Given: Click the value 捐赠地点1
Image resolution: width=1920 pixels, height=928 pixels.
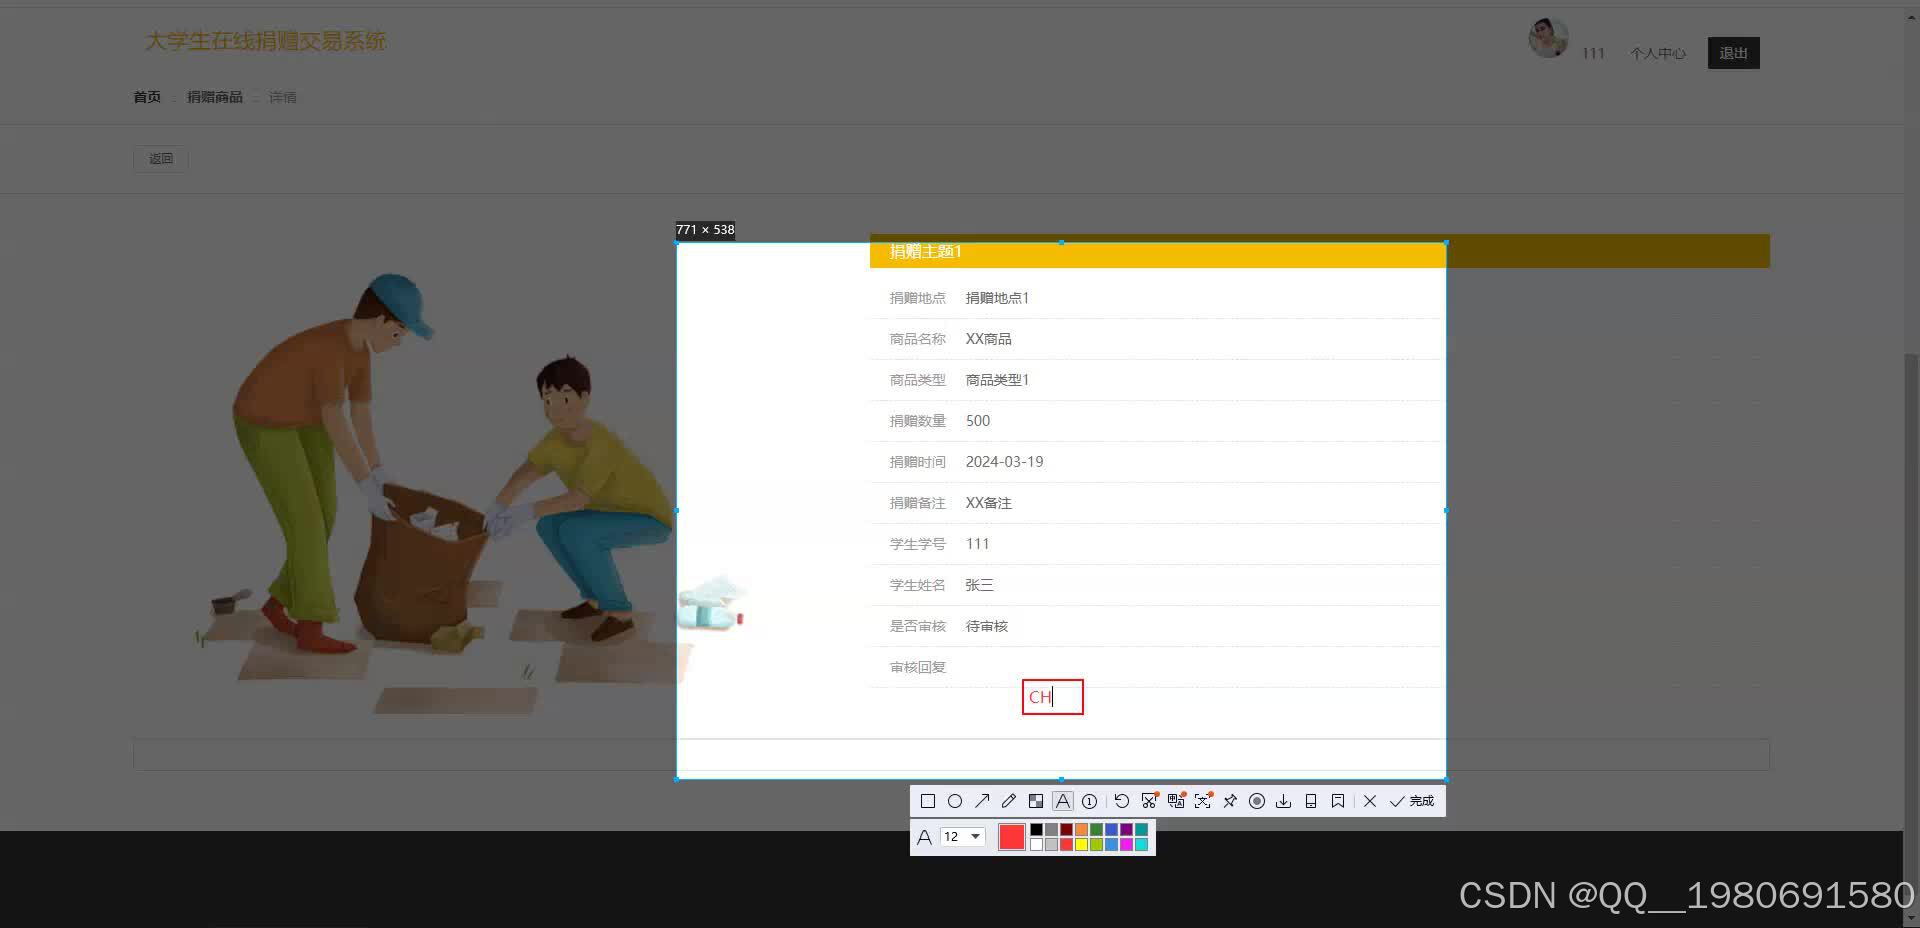Looking at the screenshot, I should pyautogui.click(x=997, y=298).
